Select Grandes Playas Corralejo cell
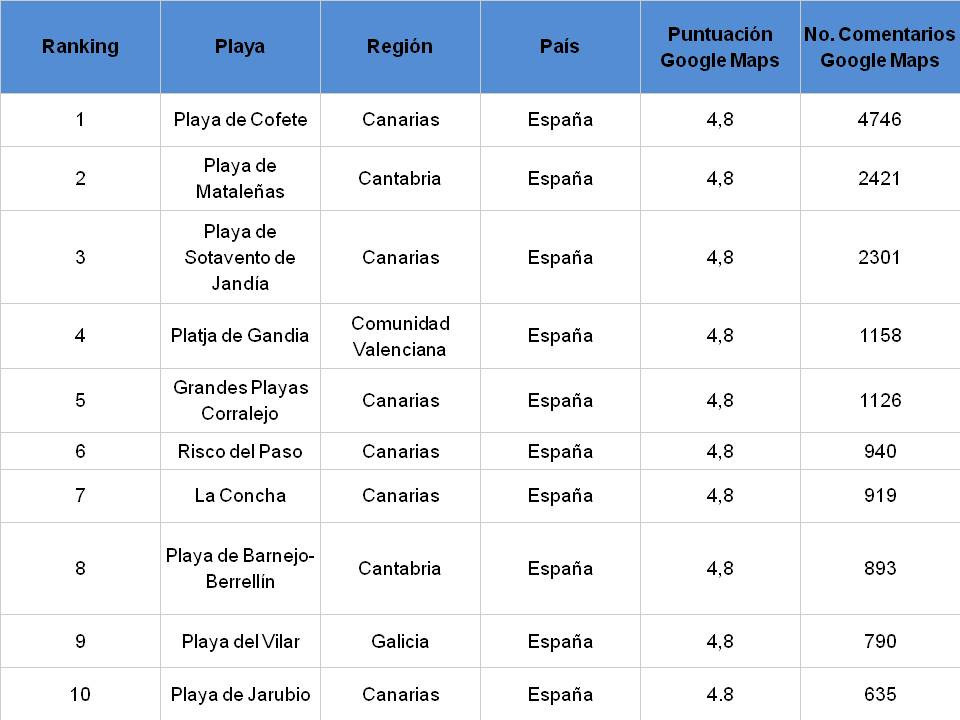 pyautogui.click(x=240, y=400)
